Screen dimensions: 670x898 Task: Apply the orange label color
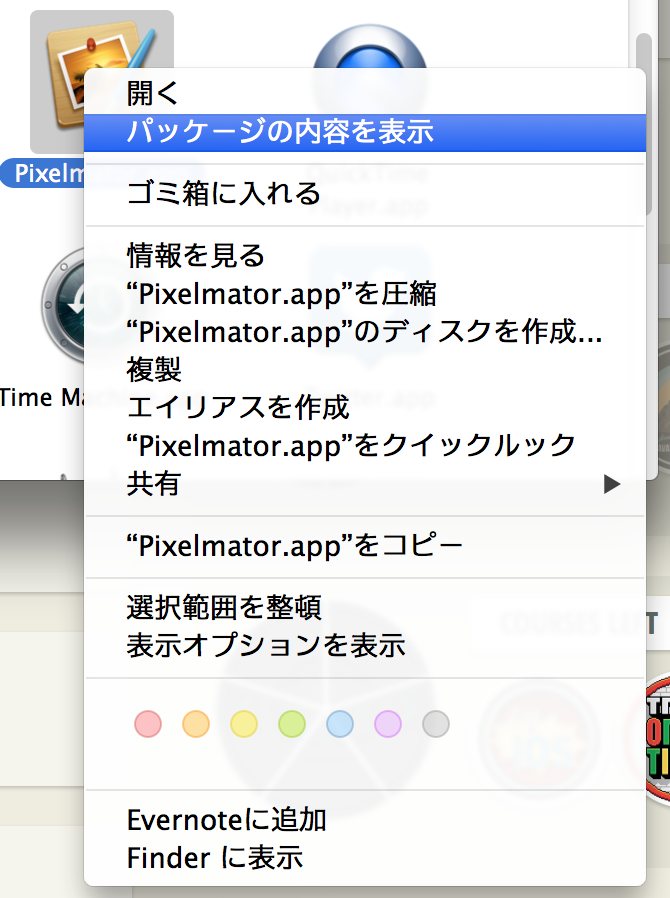coord(196,724)
